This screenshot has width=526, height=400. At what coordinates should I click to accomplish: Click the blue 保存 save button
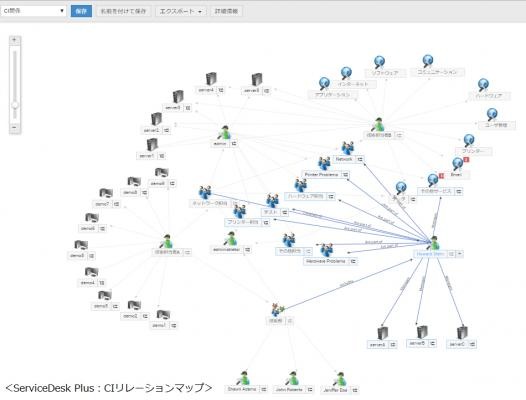coord(81,11)
